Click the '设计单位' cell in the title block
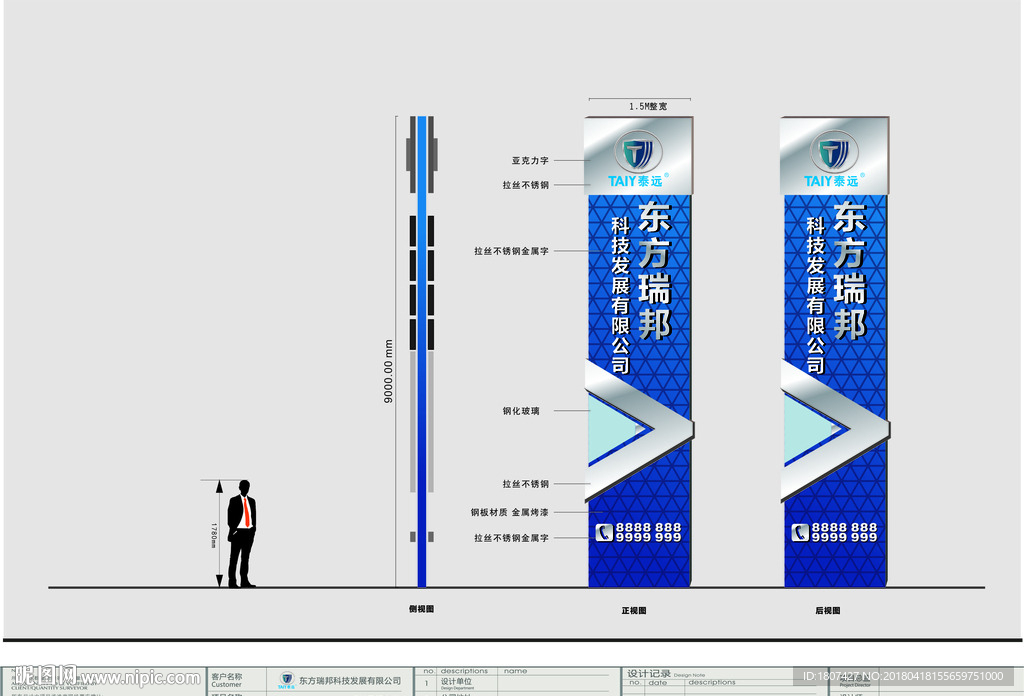This screenshot has height=696, width=1024. [456, 681]
